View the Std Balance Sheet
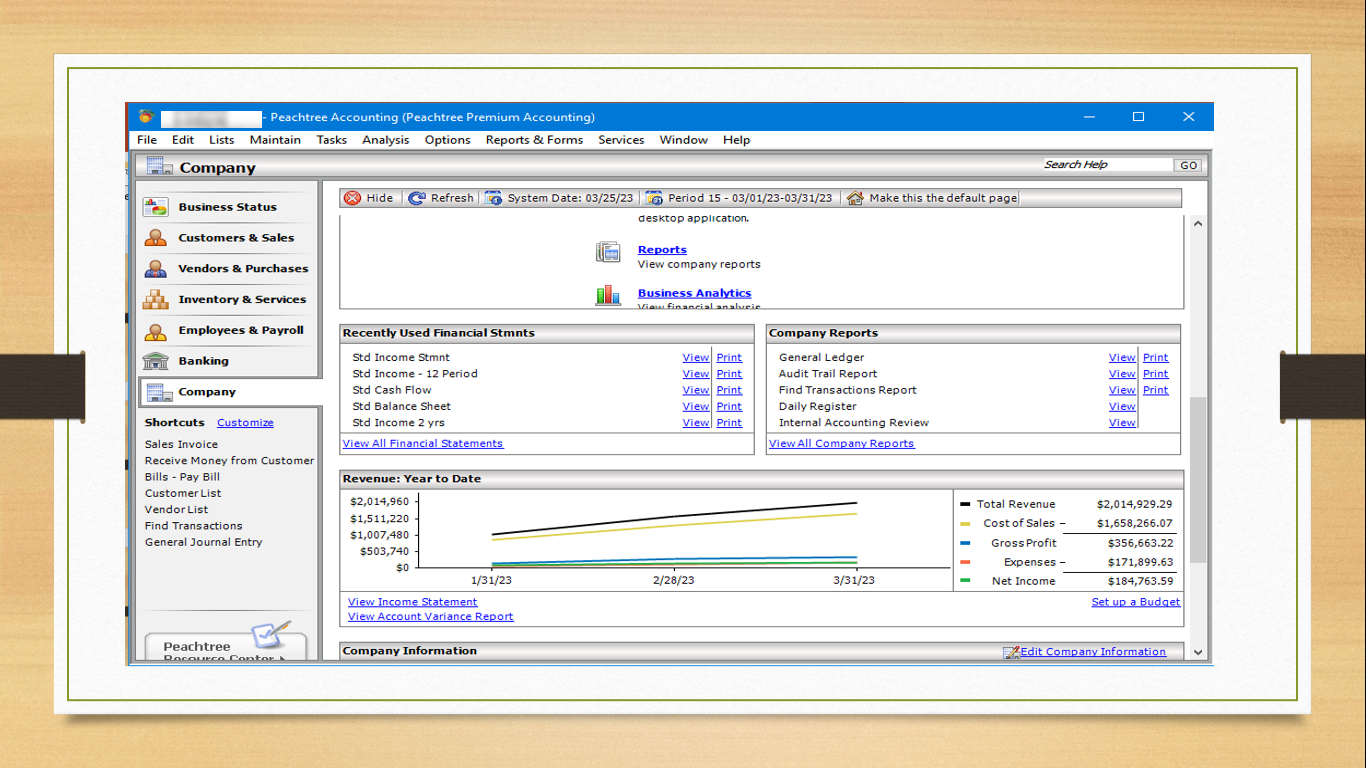Screen dimensions: 1366x768 pos(696,407)
